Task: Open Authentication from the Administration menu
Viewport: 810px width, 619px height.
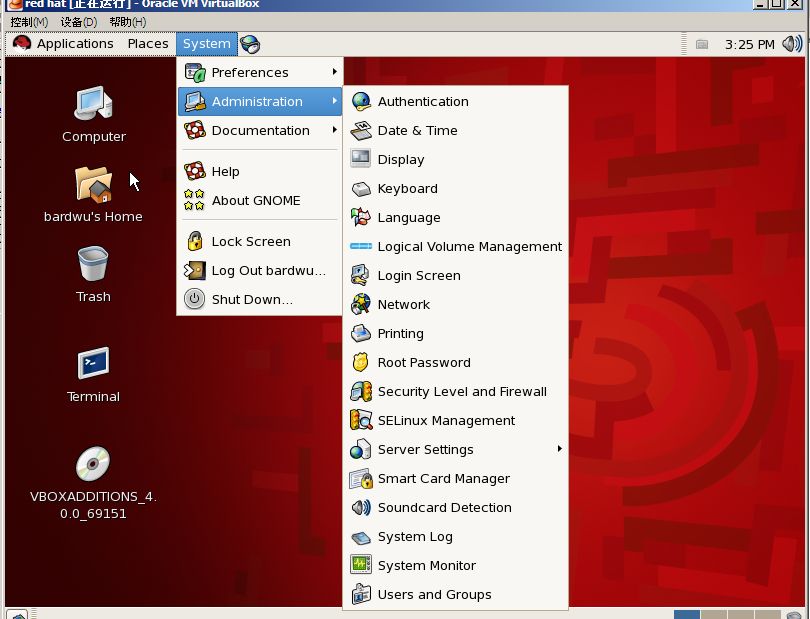Action: [x=455, y=101]
